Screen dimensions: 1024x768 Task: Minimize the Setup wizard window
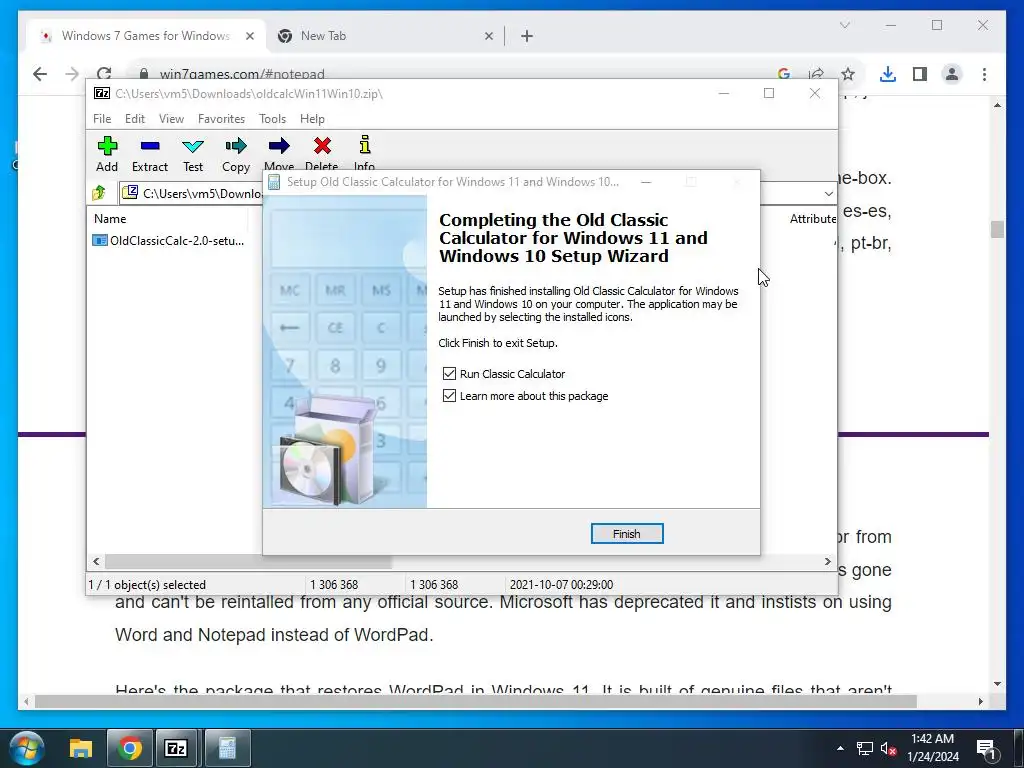coord(646,182)
